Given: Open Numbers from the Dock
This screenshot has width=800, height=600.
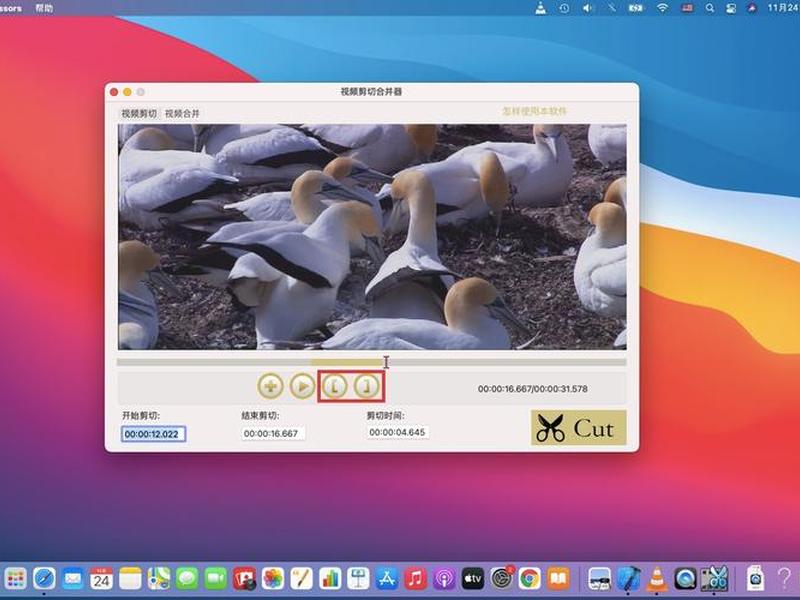Looking at the screenshot, I should 330,579.
